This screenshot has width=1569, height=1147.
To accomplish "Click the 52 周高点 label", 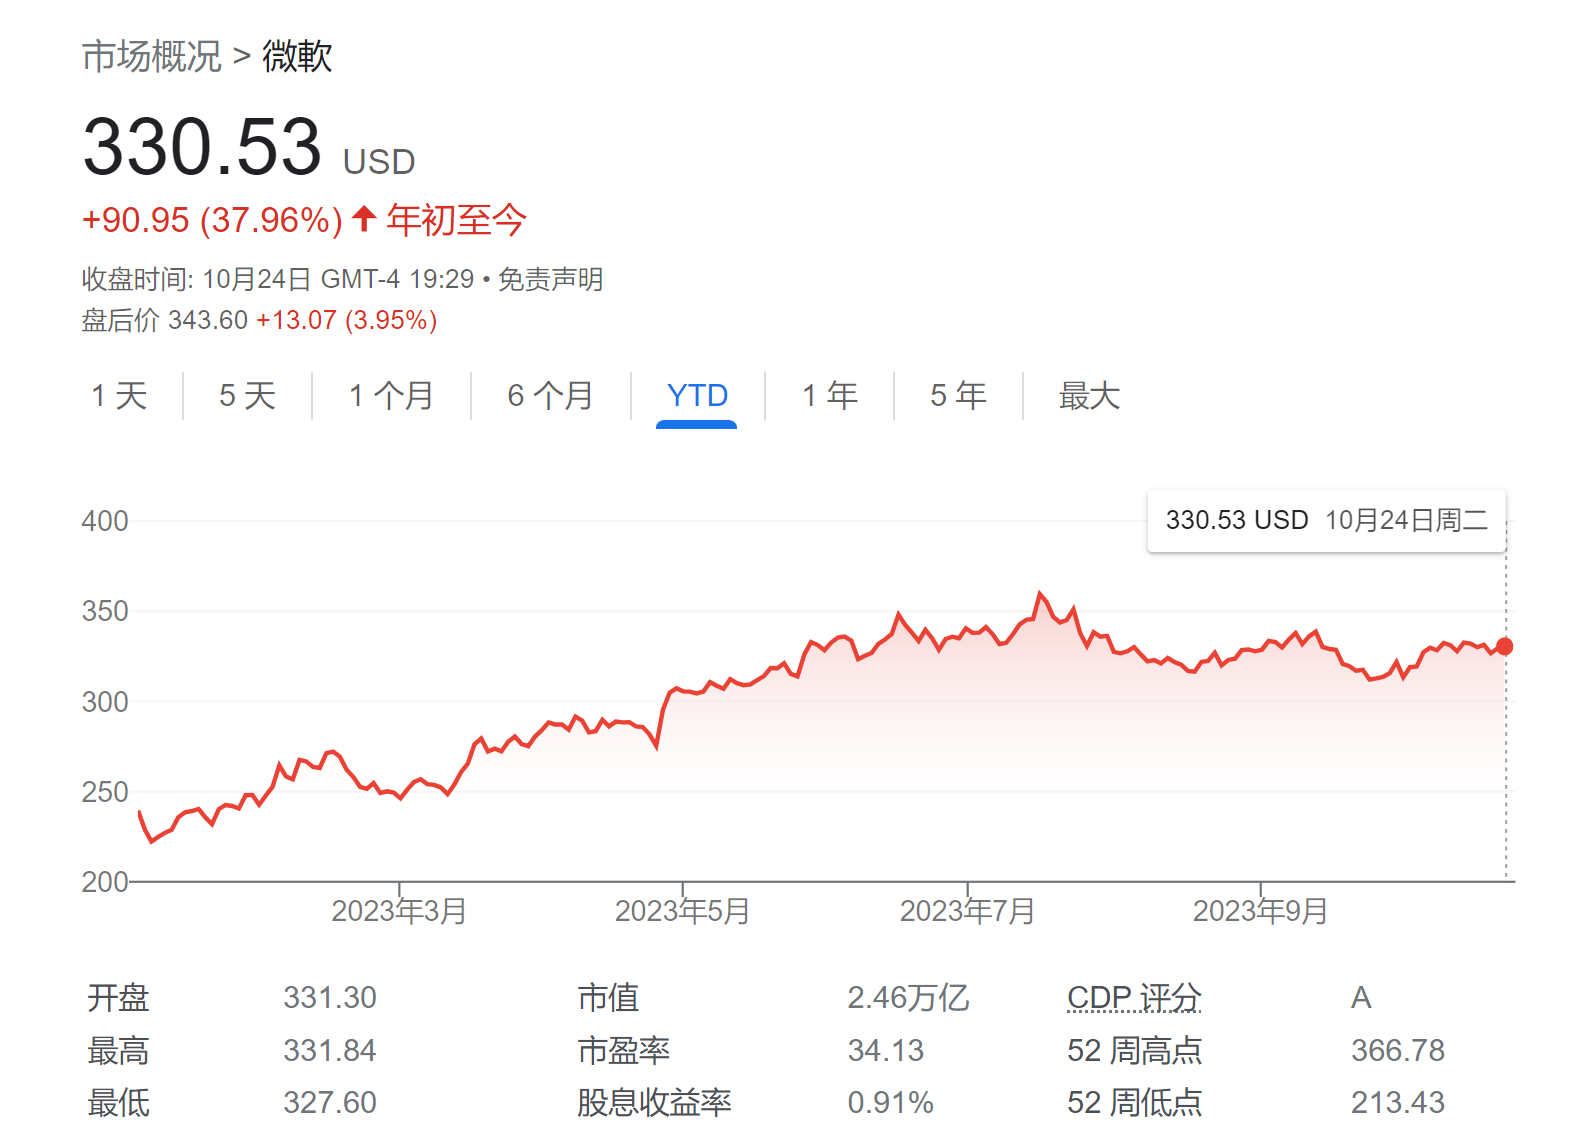I will (x=1134, y=1051).
